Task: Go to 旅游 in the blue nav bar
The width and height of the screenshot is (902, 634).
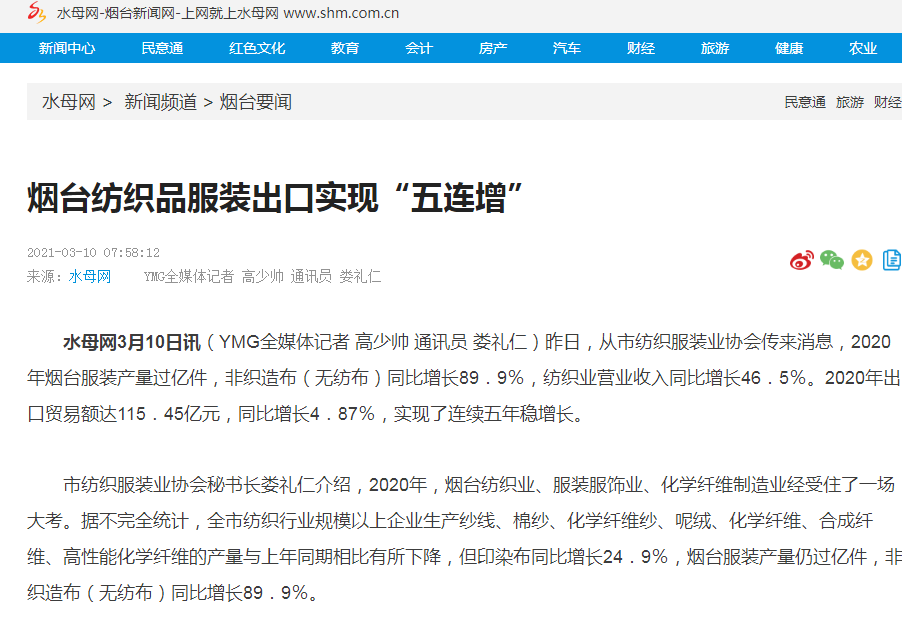Action: click(715, 48)
